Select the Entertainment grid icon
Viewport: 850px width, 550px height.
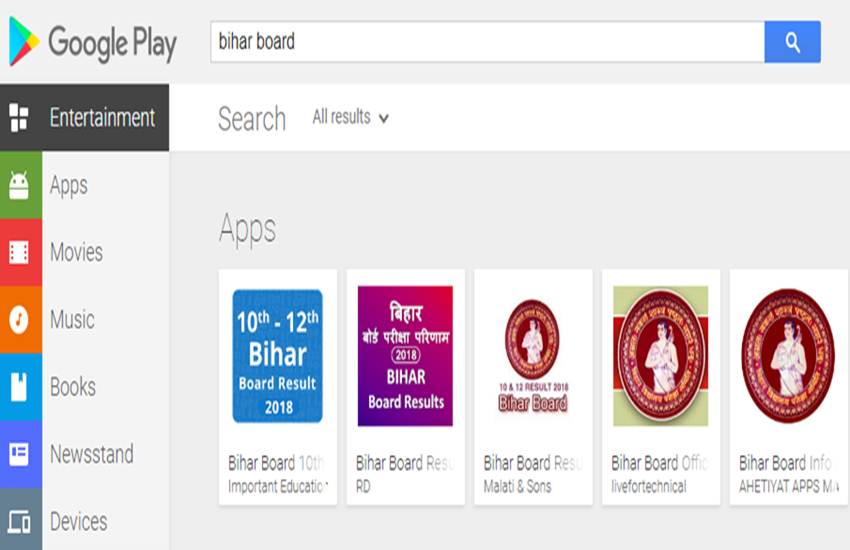(x=19, y=117)
